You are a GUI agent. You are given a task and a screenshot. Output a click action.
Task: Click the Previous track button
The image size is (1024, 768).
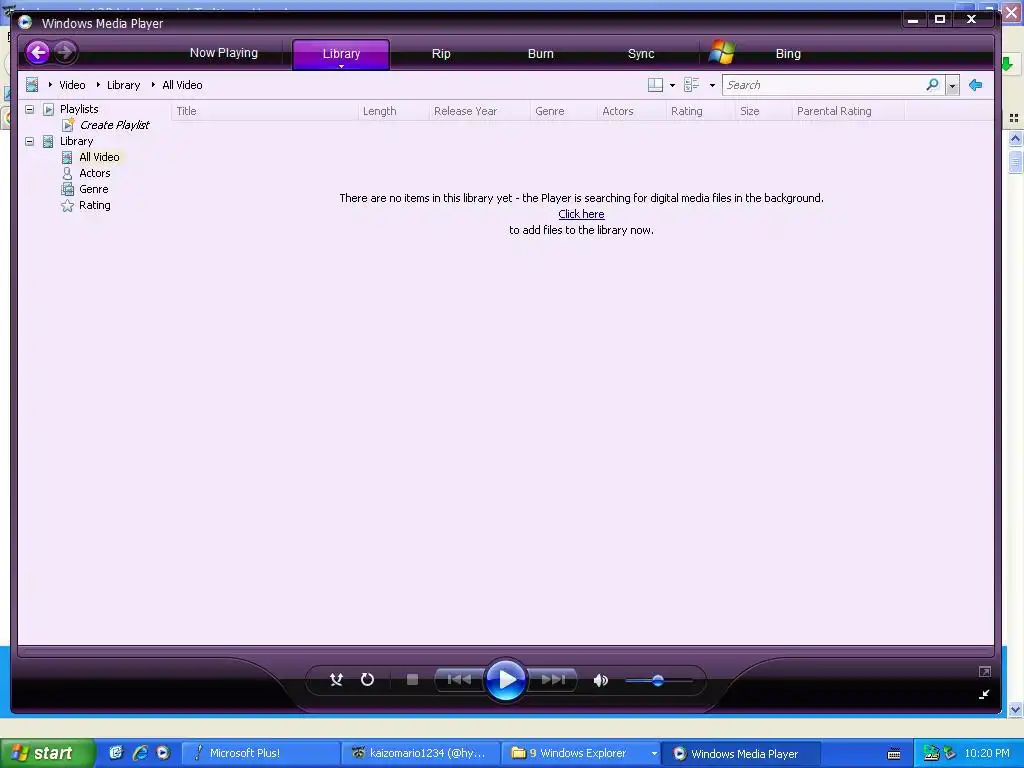click(x=459, y=680)
